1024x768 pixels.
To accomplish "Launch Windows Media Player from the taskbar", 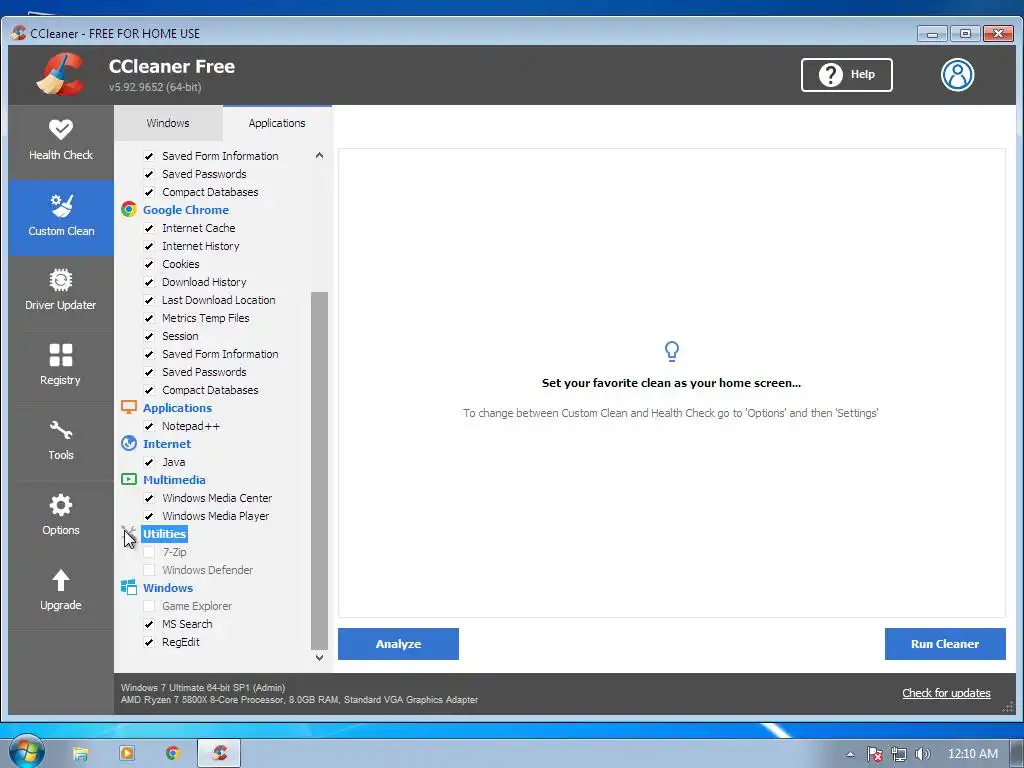I will [x=127, y=754].
